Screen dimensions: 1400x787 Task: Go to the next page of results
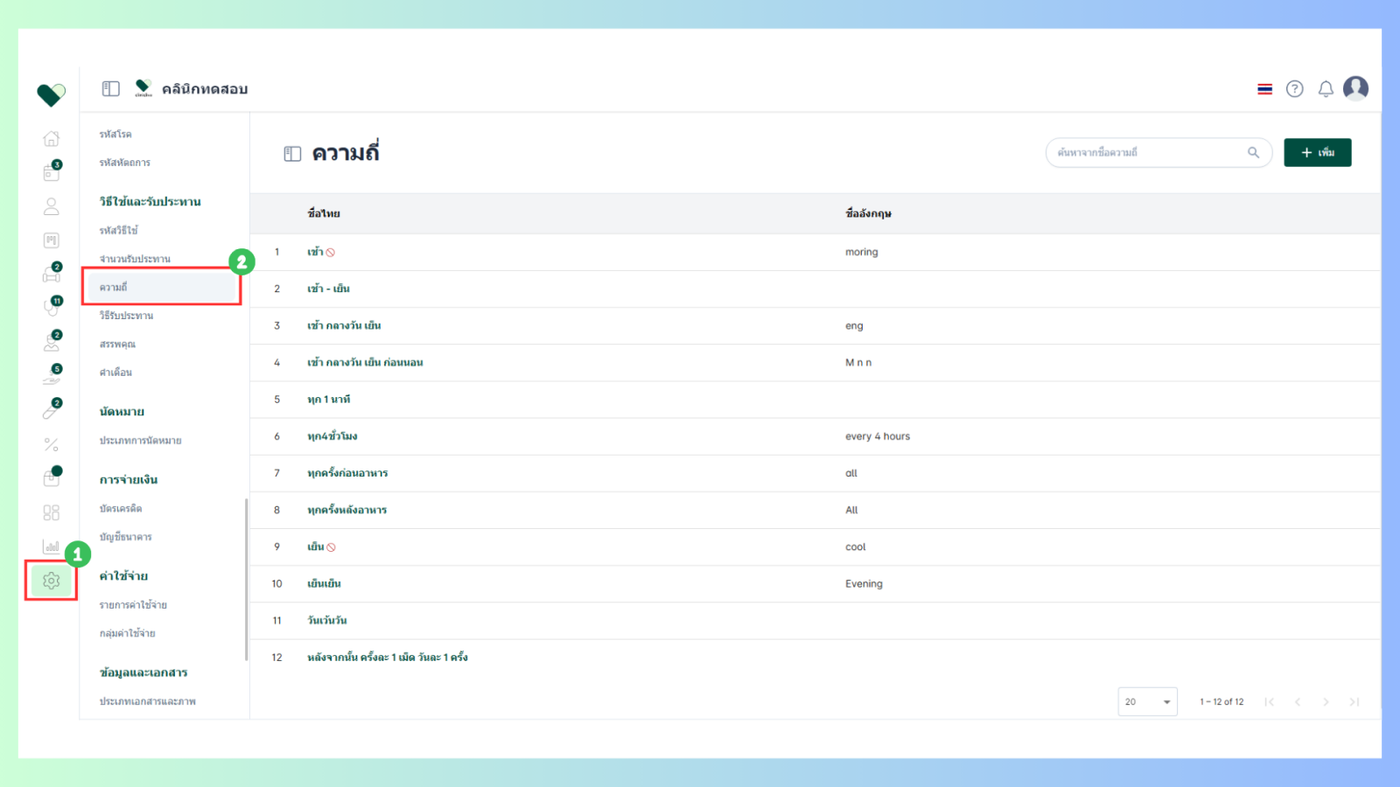coord(1326,702)
